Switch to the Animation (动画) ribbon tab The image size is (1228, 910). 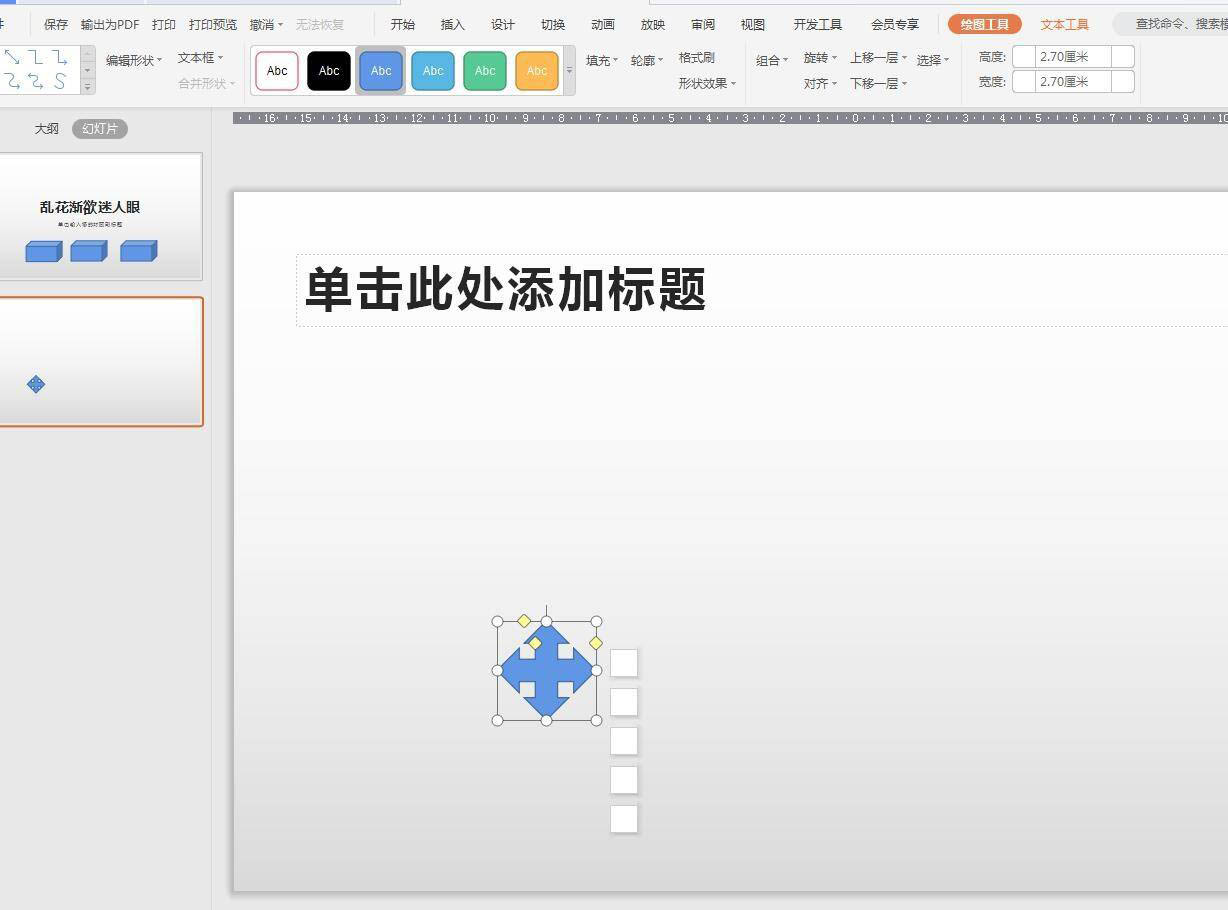[x=602, y=24]
